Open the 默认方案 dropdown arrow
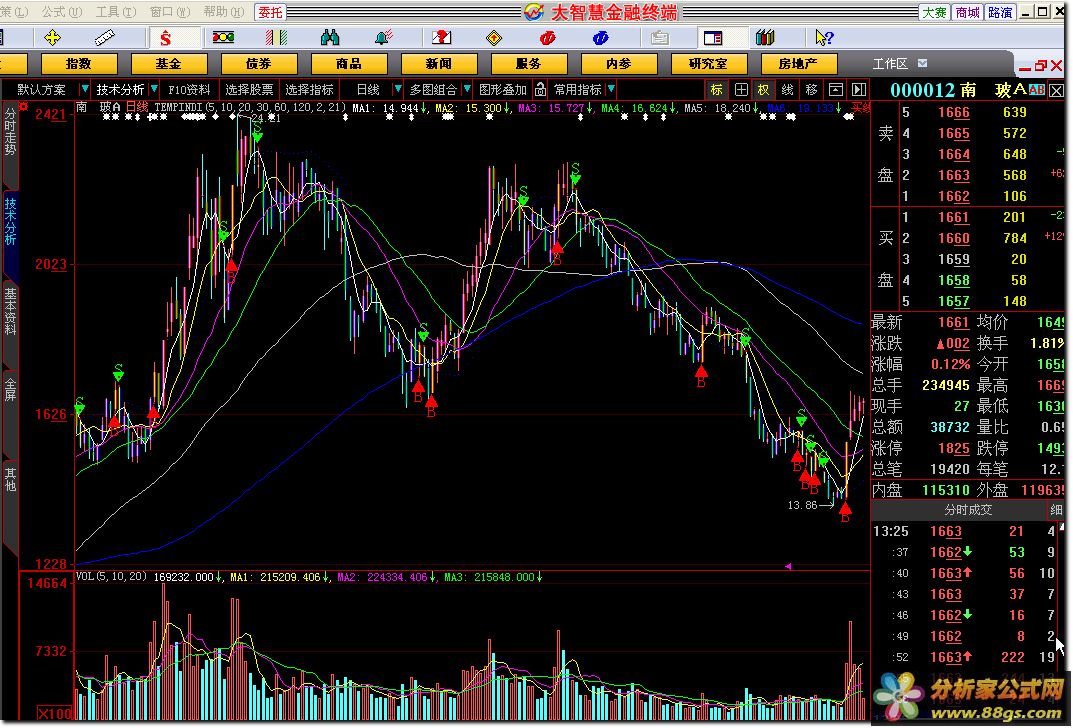This screenshot has height=728, width=1073. pyautogui.click(x=84, y=90)
